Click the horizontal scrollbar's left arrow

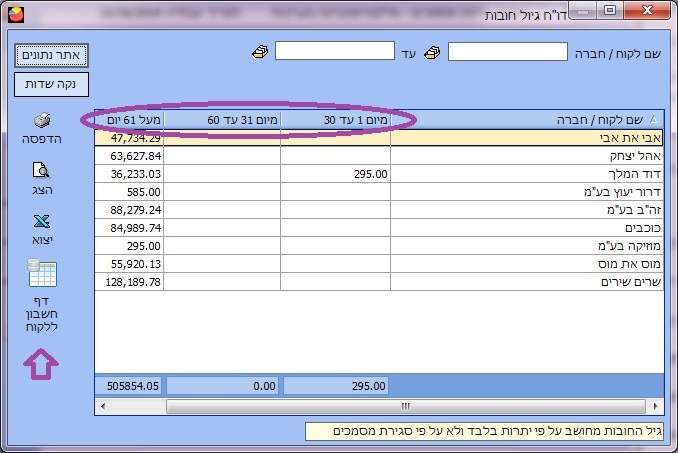pos(103,406)
